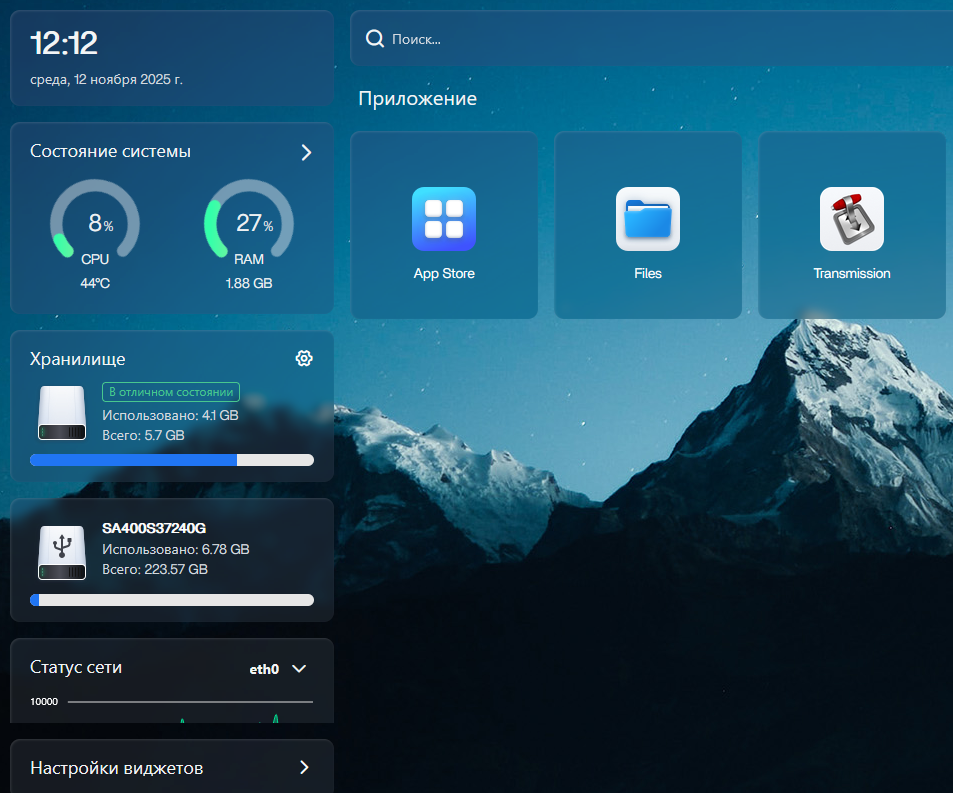Click the 1.88 GB RAM value
This screenshot has height=793, width=953.
click(x=249, y=283)
